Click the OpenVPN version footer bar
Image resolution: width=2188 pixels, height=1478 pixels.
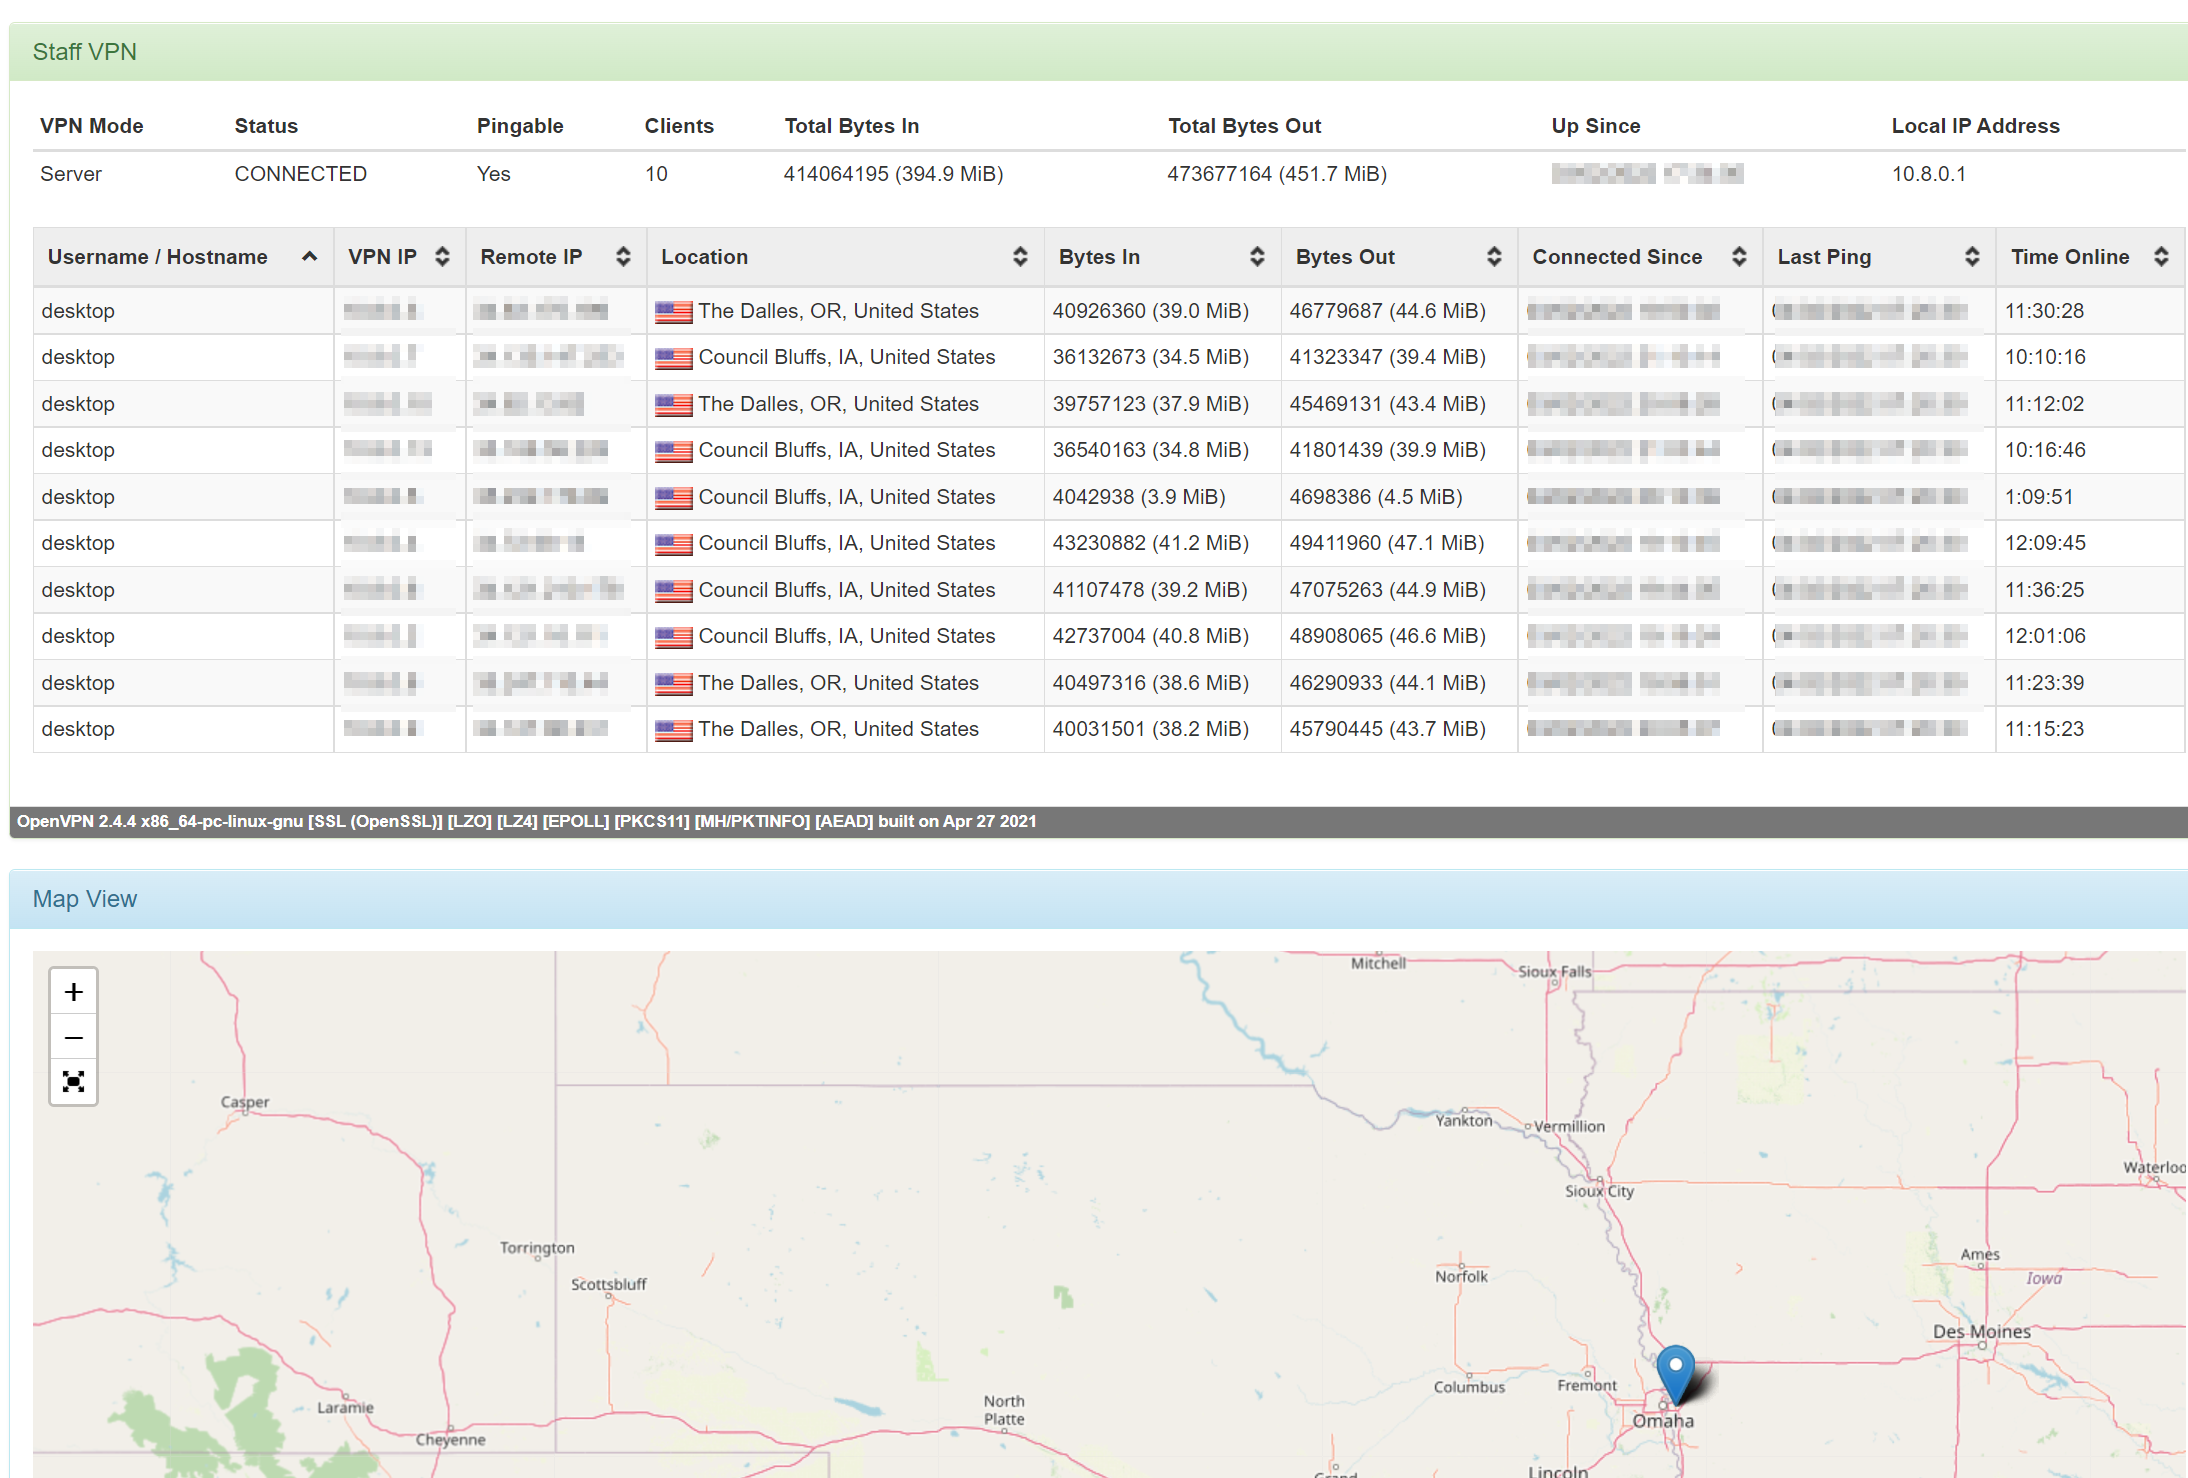tap(526, 822)
